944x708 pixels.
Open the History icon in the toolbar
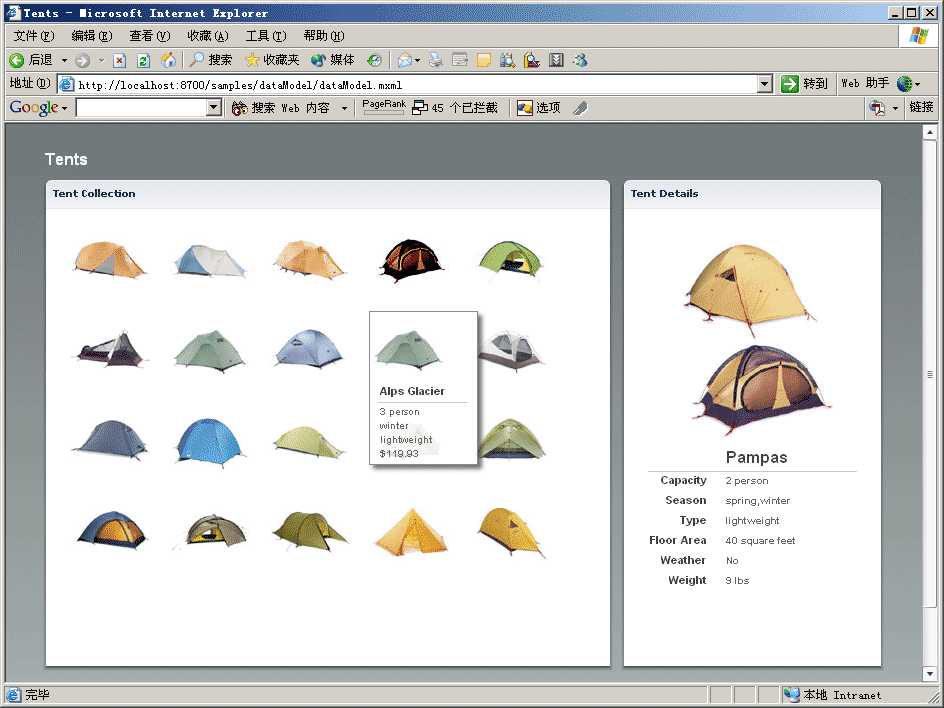[x=374, y=60]
